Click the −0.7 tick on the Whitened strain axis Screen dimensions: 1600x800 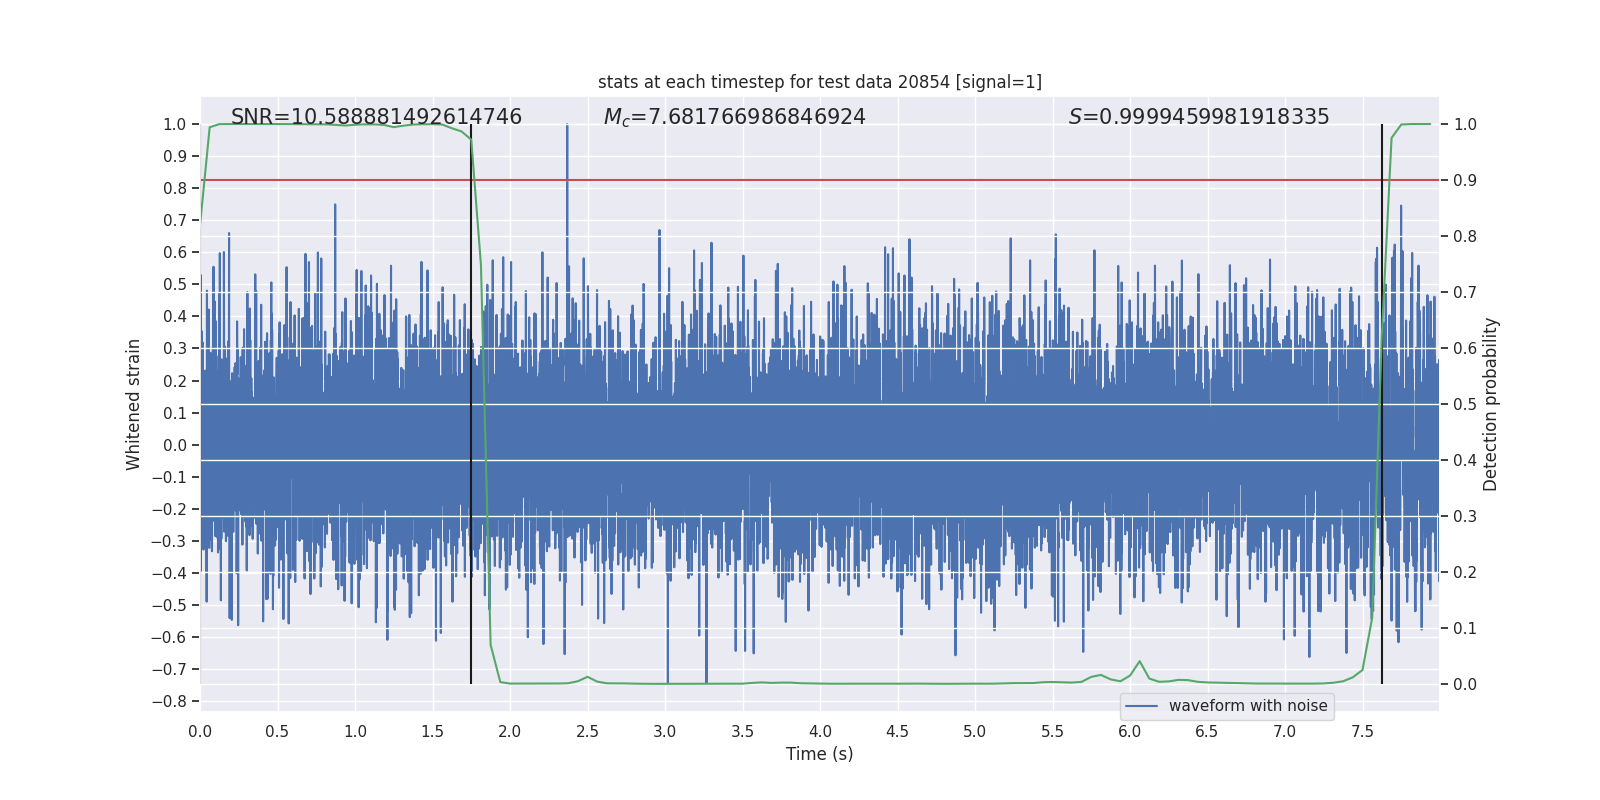tap(169, 669)
